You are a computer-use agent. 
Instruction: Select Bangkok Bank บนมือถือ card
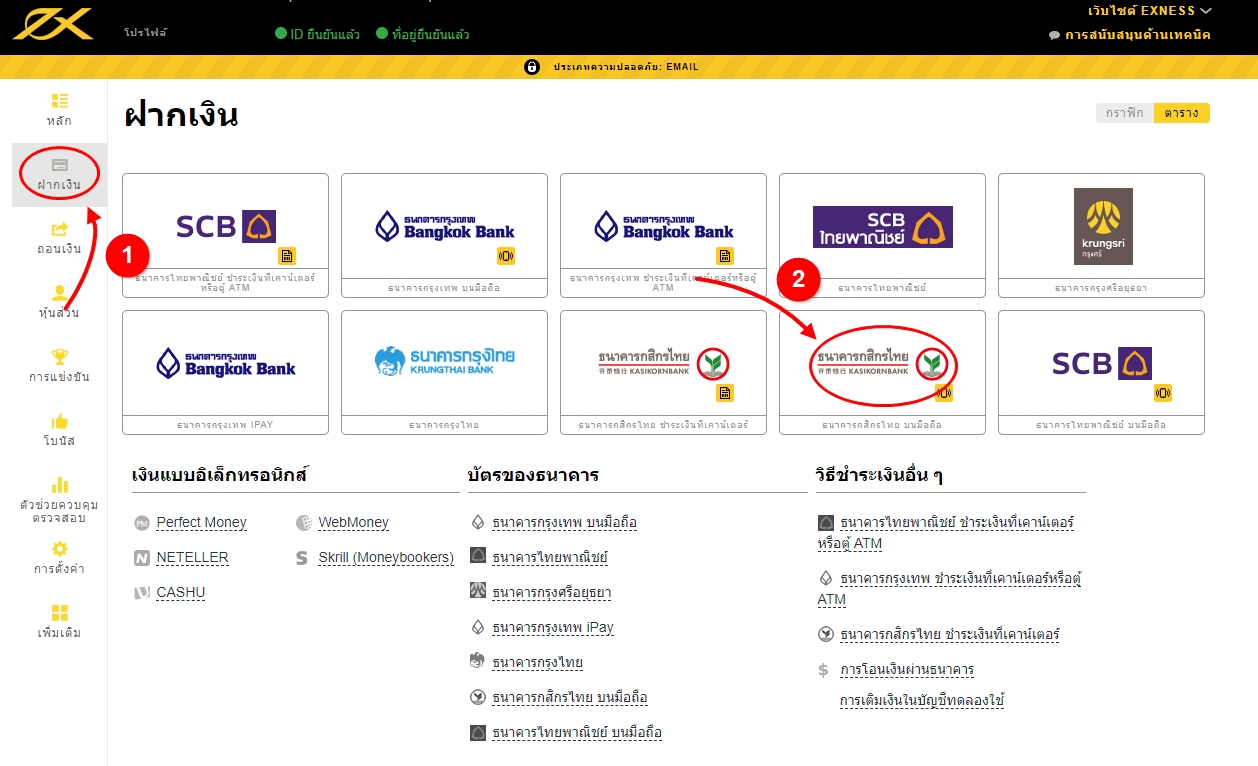444,235
